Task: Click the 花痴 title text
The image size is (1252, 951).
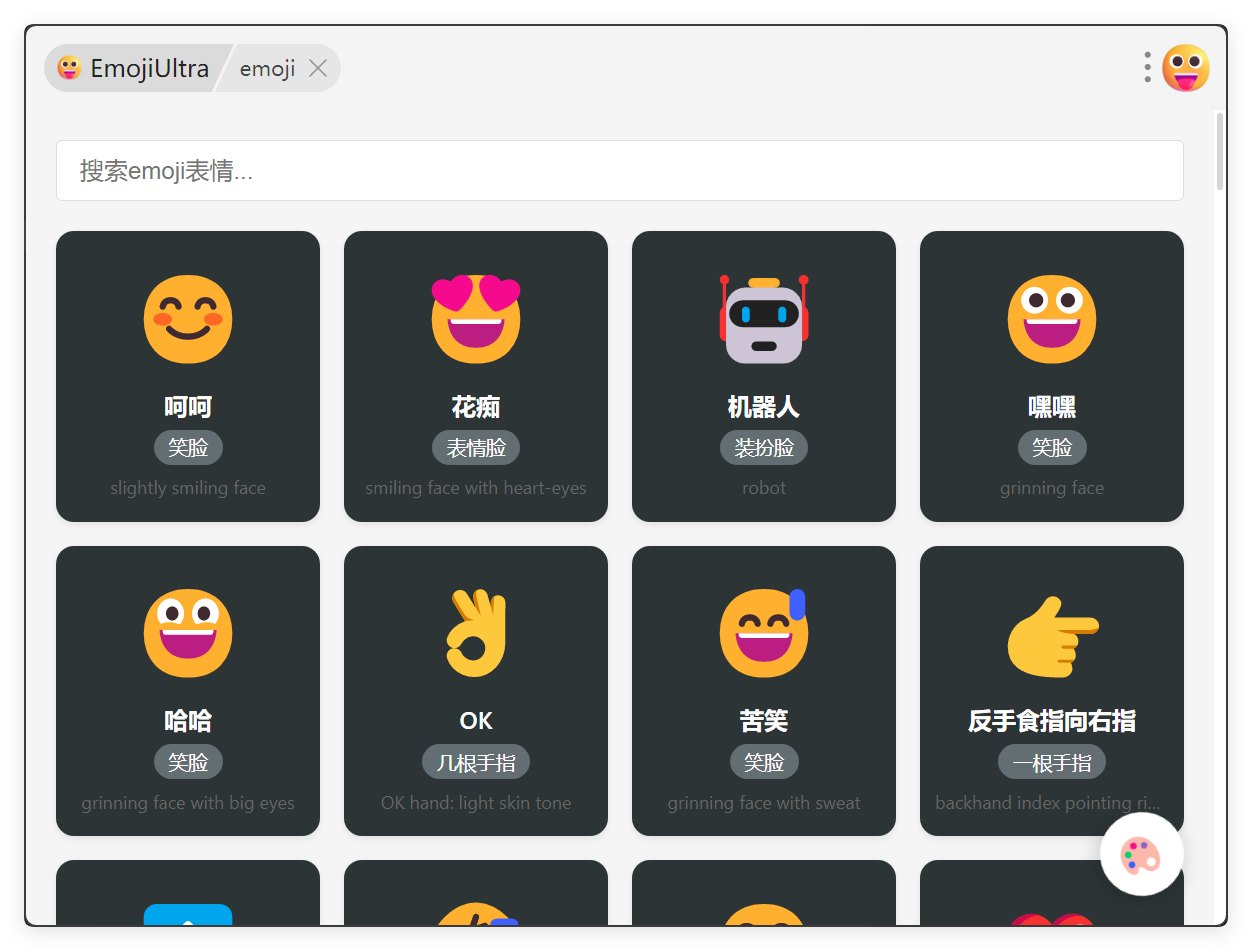Action: pyautogui.click(x=476, y=407)
